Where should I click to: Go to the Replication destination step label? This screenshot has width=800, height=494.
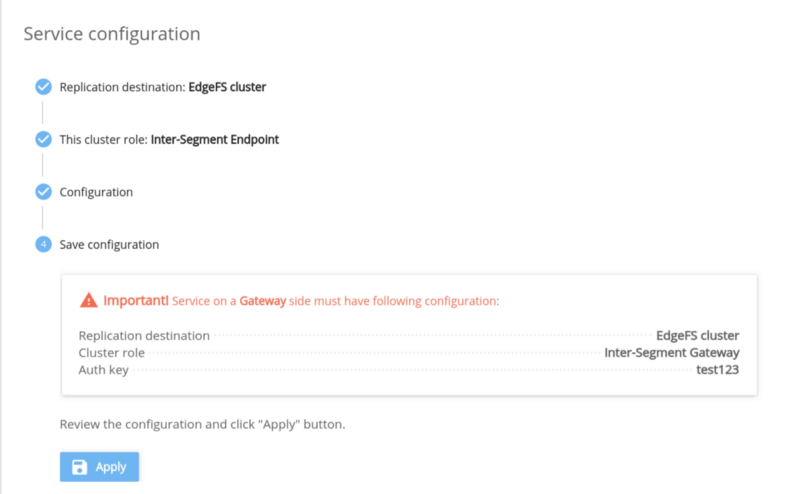click(163, 87)
